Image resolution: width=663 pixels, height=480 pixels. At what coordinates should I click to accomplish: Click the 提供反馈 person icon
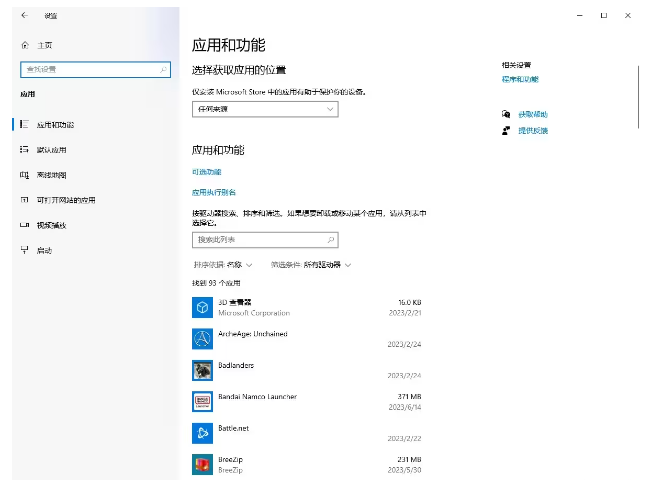[x=506, y=130]
